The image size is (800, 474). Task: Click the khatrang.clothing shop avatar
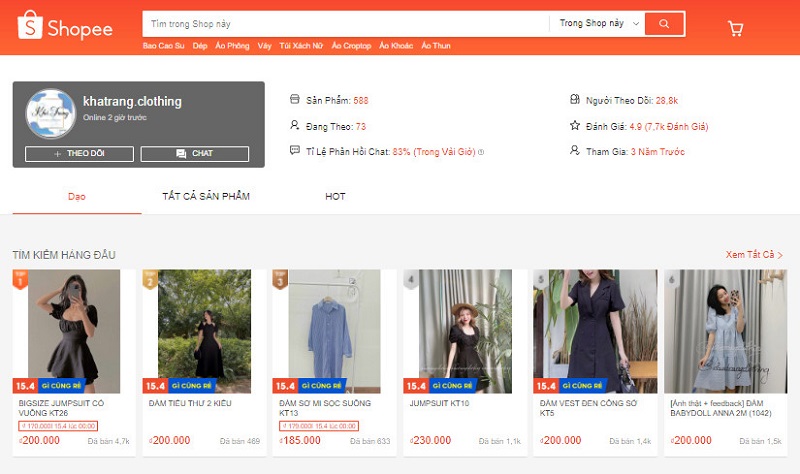pos(51,116)
